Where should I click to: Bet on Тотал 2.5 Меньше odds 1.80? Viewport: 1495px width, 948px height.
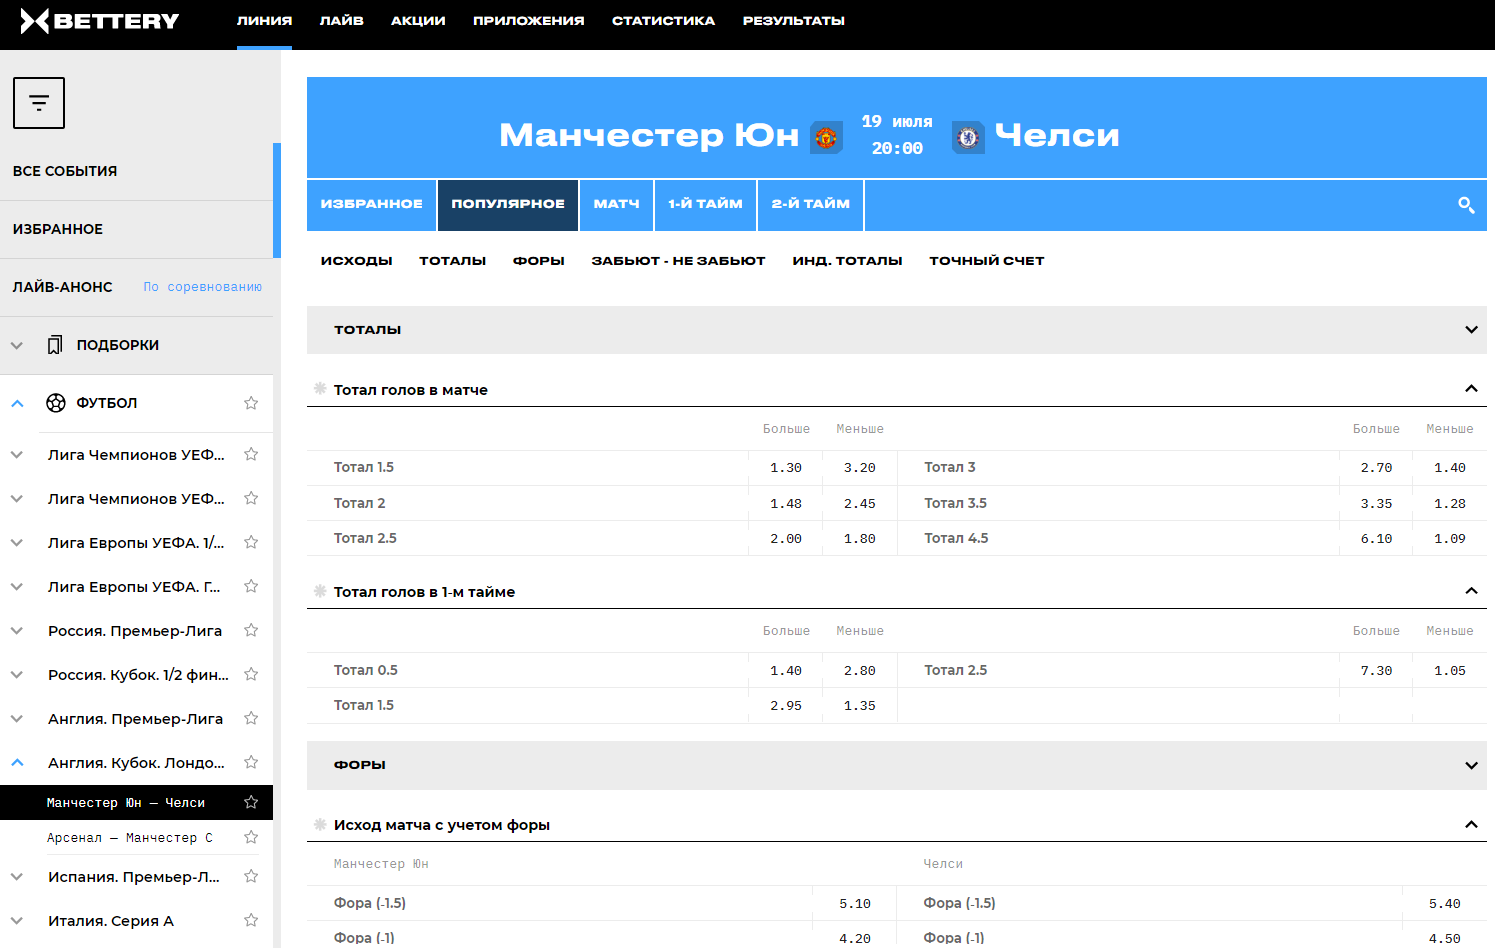[x=860, y=539]
